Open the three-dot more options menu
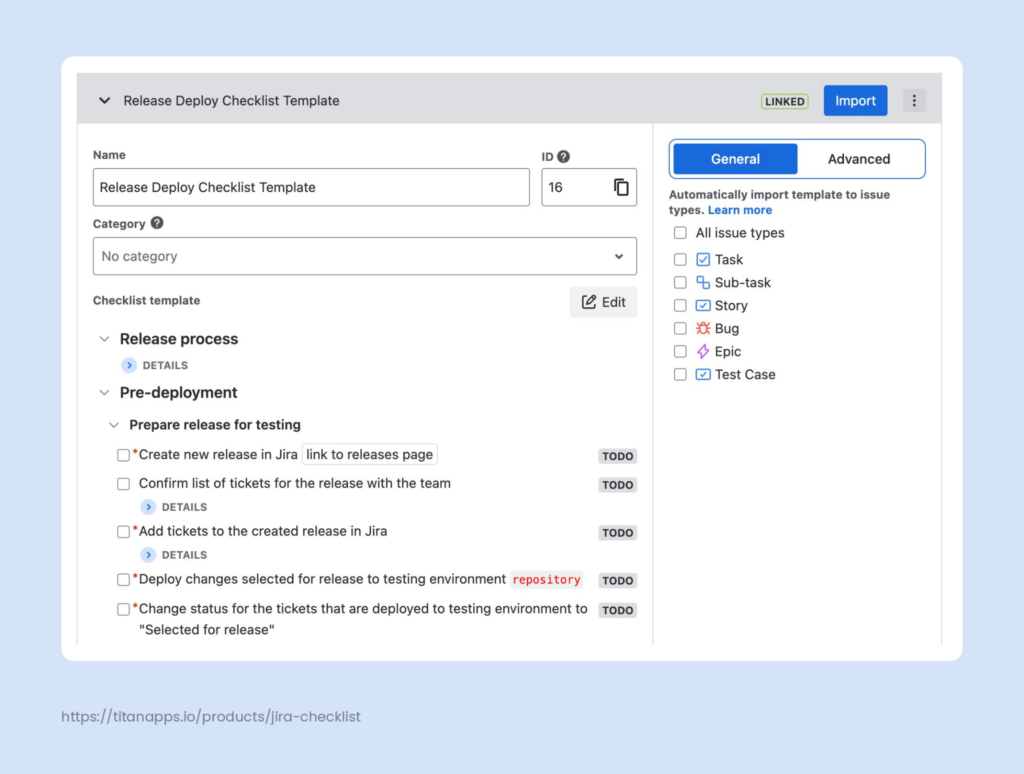This screenshot has width=1024, height=774. click(914, 101)
